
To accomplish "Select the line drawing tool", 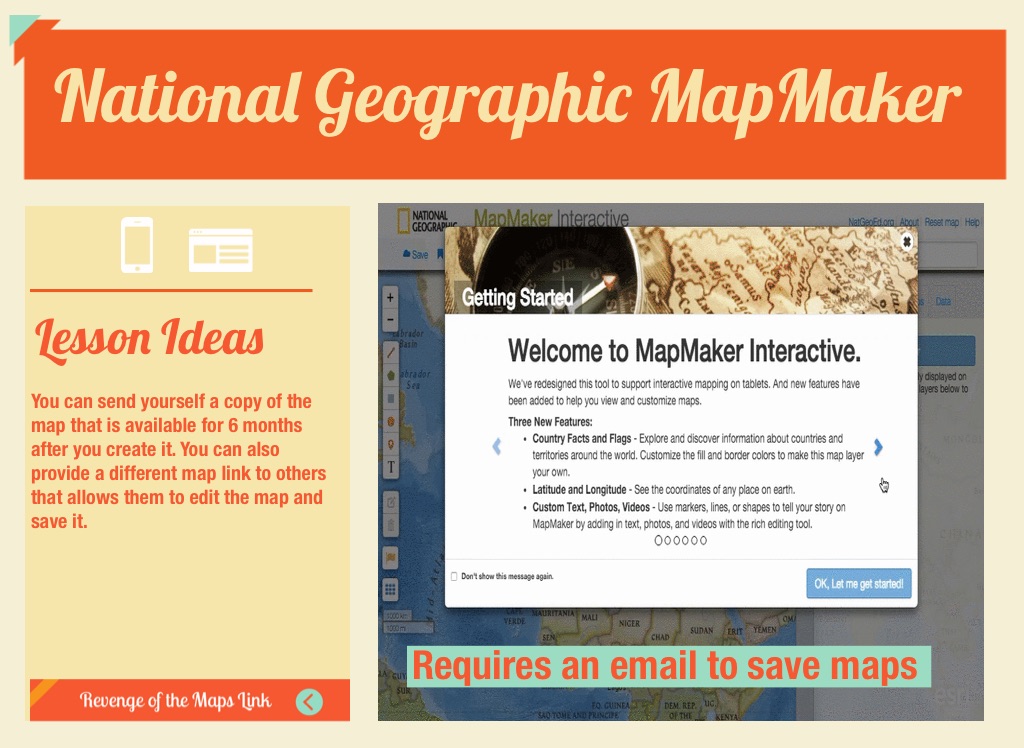I will click(x=390, y=352).
